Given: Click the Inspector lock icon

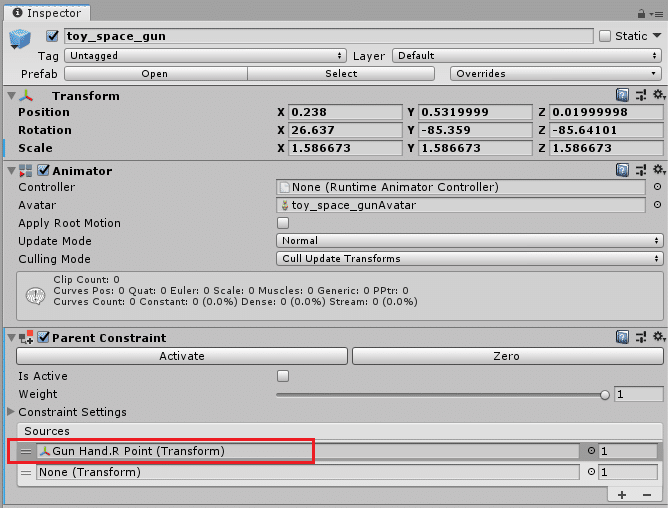Looking at the screenshot, I should pyautogui.click(x=641, y=14).
